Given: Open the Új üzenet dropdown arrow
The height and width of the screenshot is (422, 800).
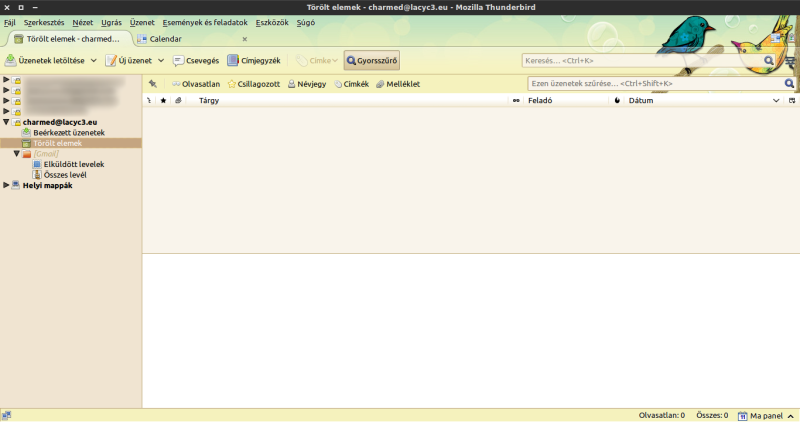Looking at the screenshot, I should [x=161, y=60].
